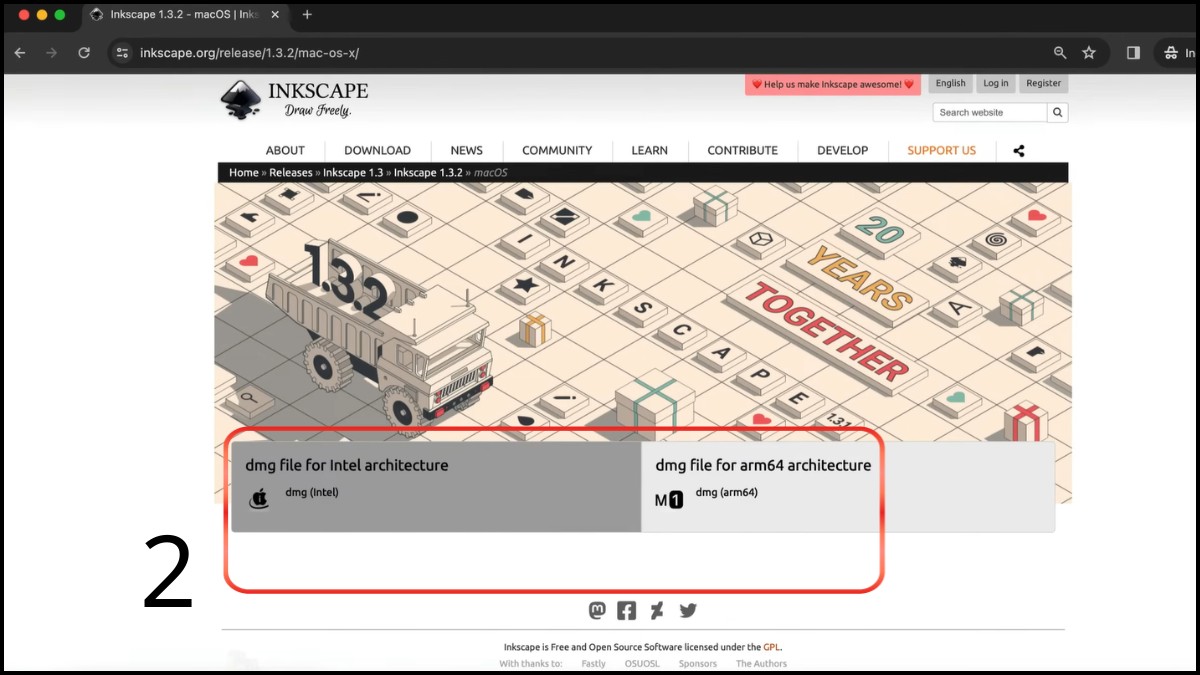Open the Sponsors link in footer
Screen dimensions: 1200x675
point(698,664)
